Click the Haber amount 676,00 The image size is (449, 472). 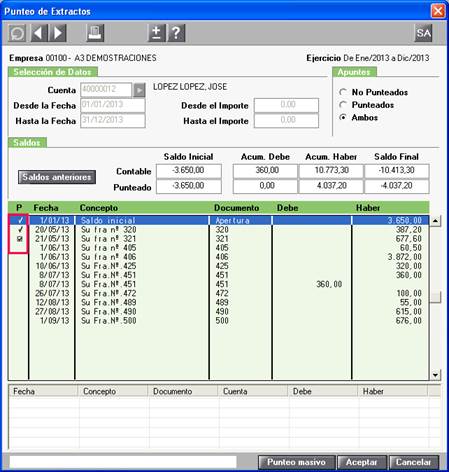(409, 321)
